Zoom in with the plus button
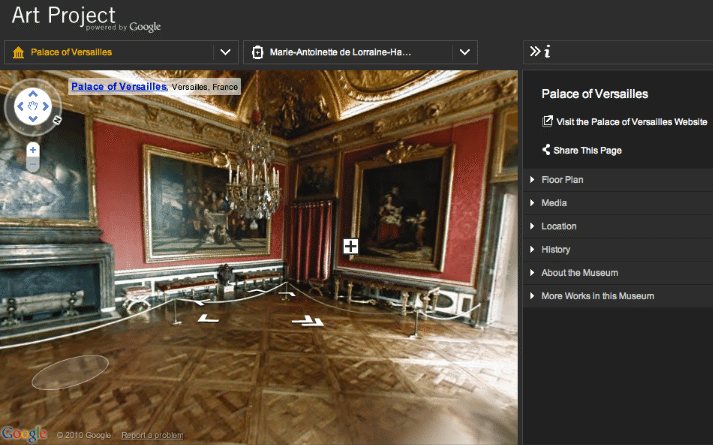713x445 pixels. (33, 150)
